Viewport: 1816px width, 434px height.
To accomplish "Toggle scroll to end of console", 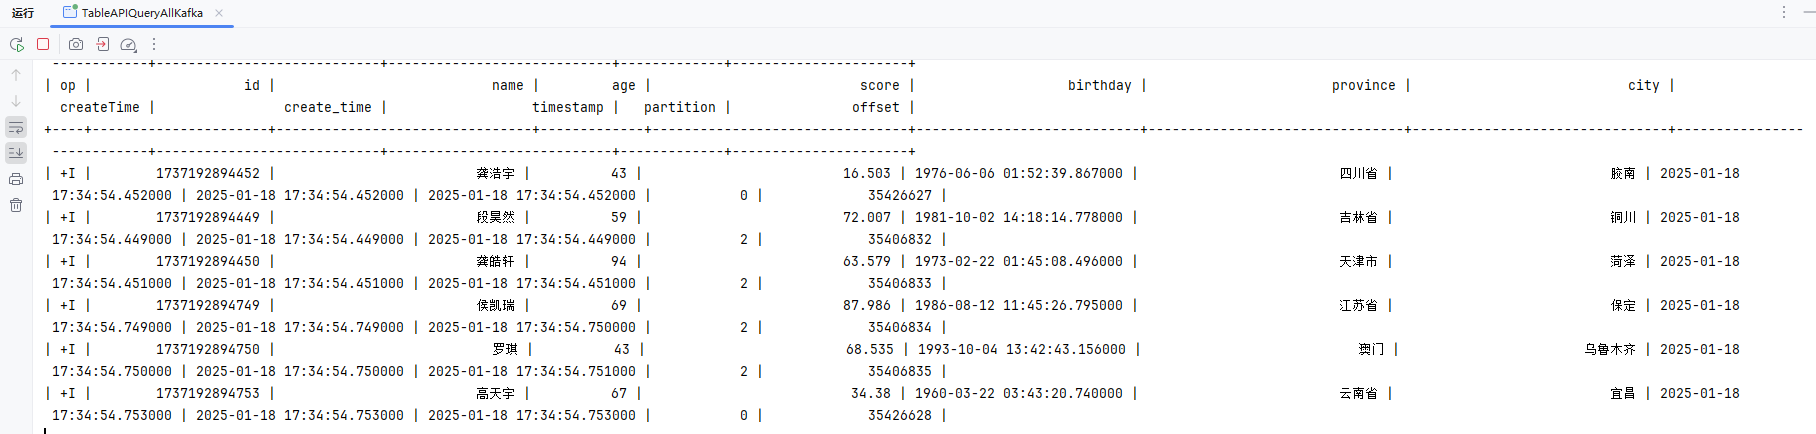I will pos(16,153).
